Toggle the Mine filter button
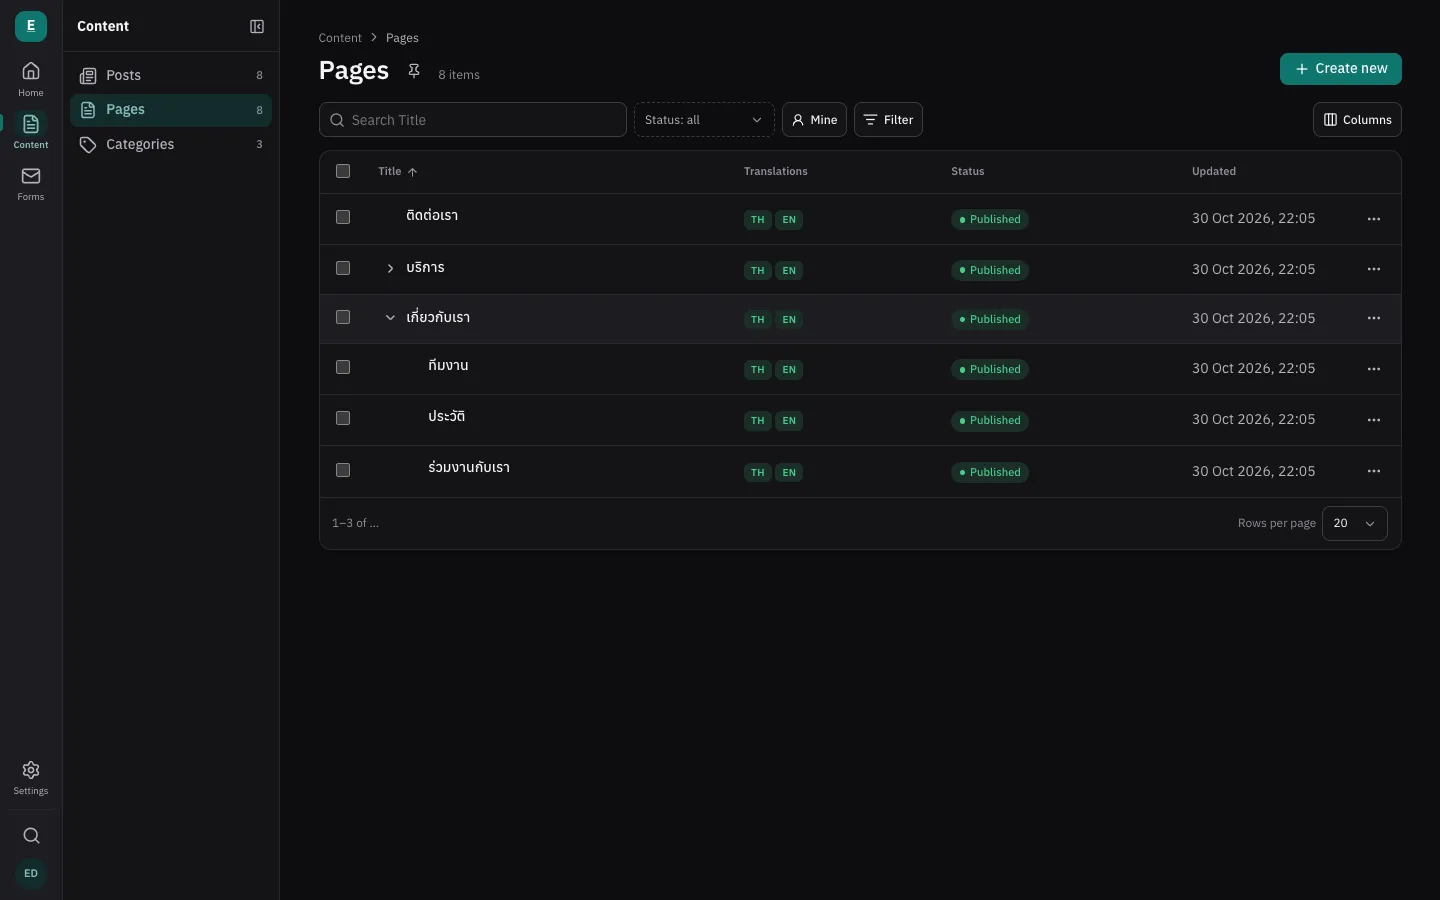The width and height of the screenshot is (1440, 900). point(814,120)
